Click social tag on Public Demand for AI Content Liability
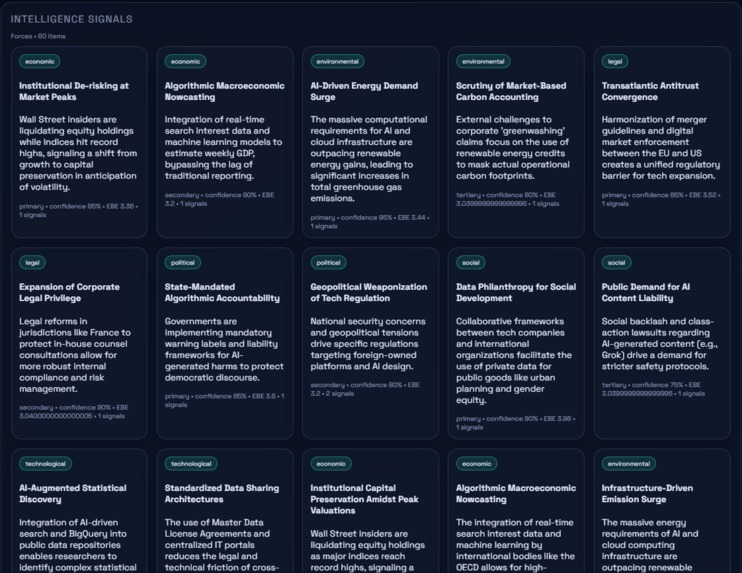 [x=616, y=263]
